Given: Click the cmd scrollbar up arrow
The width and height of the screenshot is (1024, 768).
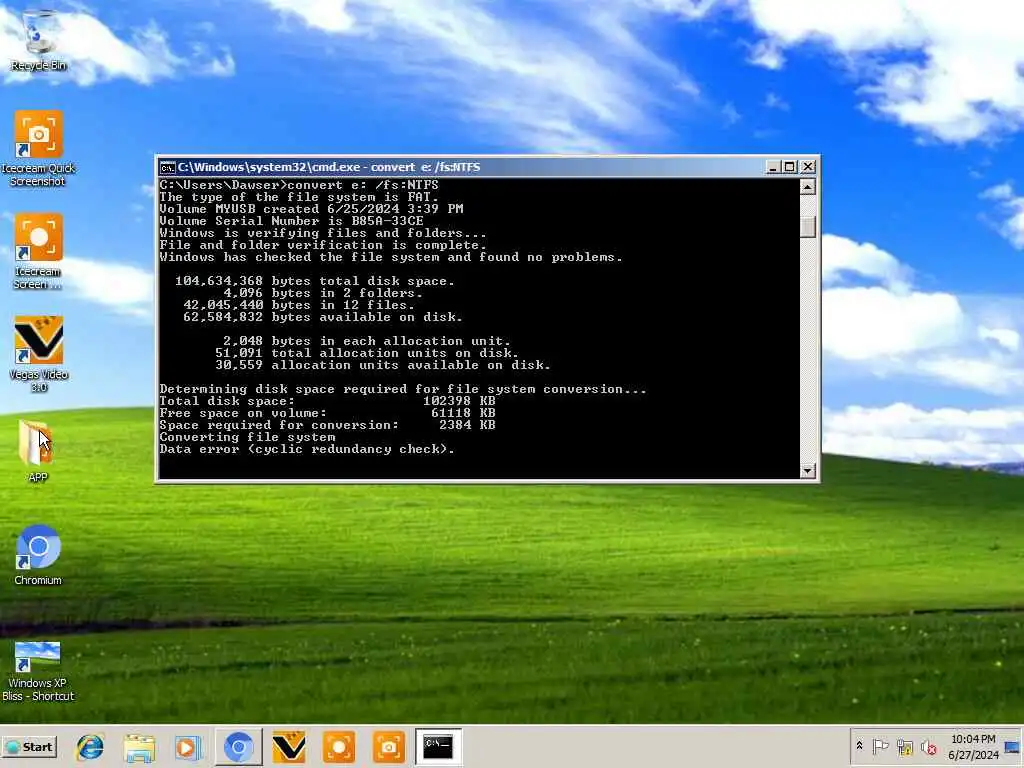Looking at the screenshot, I should click(x=808, y=187).
